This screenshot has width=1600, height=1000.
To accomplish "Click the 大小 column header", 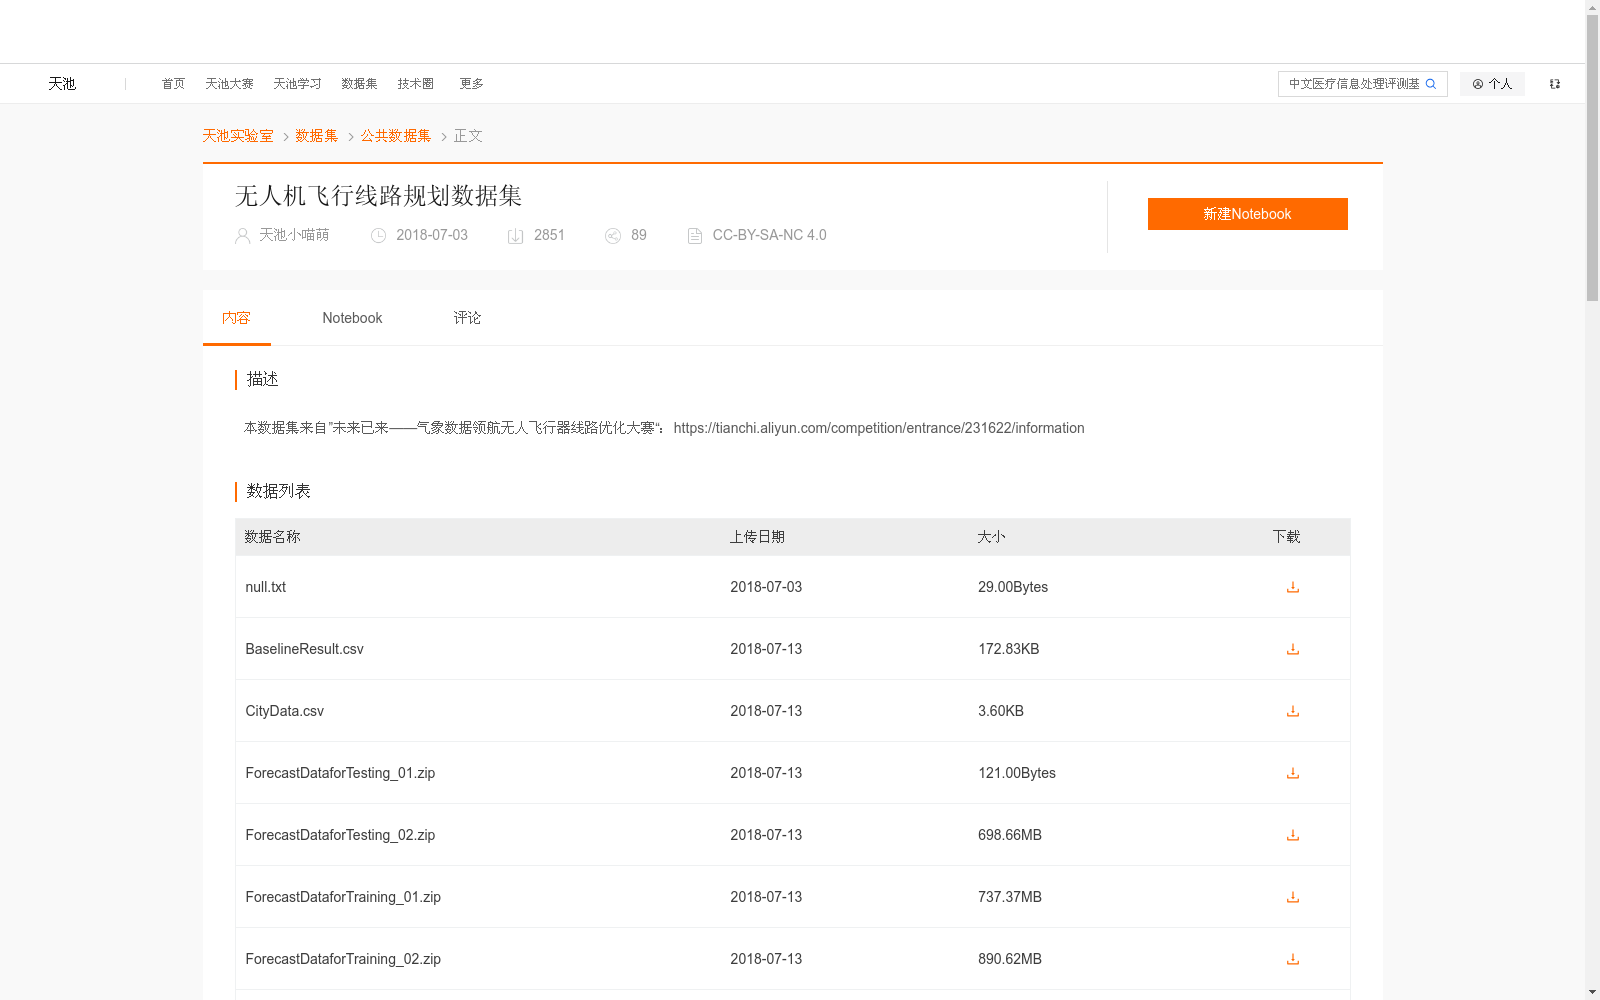I will coord(991,537).
